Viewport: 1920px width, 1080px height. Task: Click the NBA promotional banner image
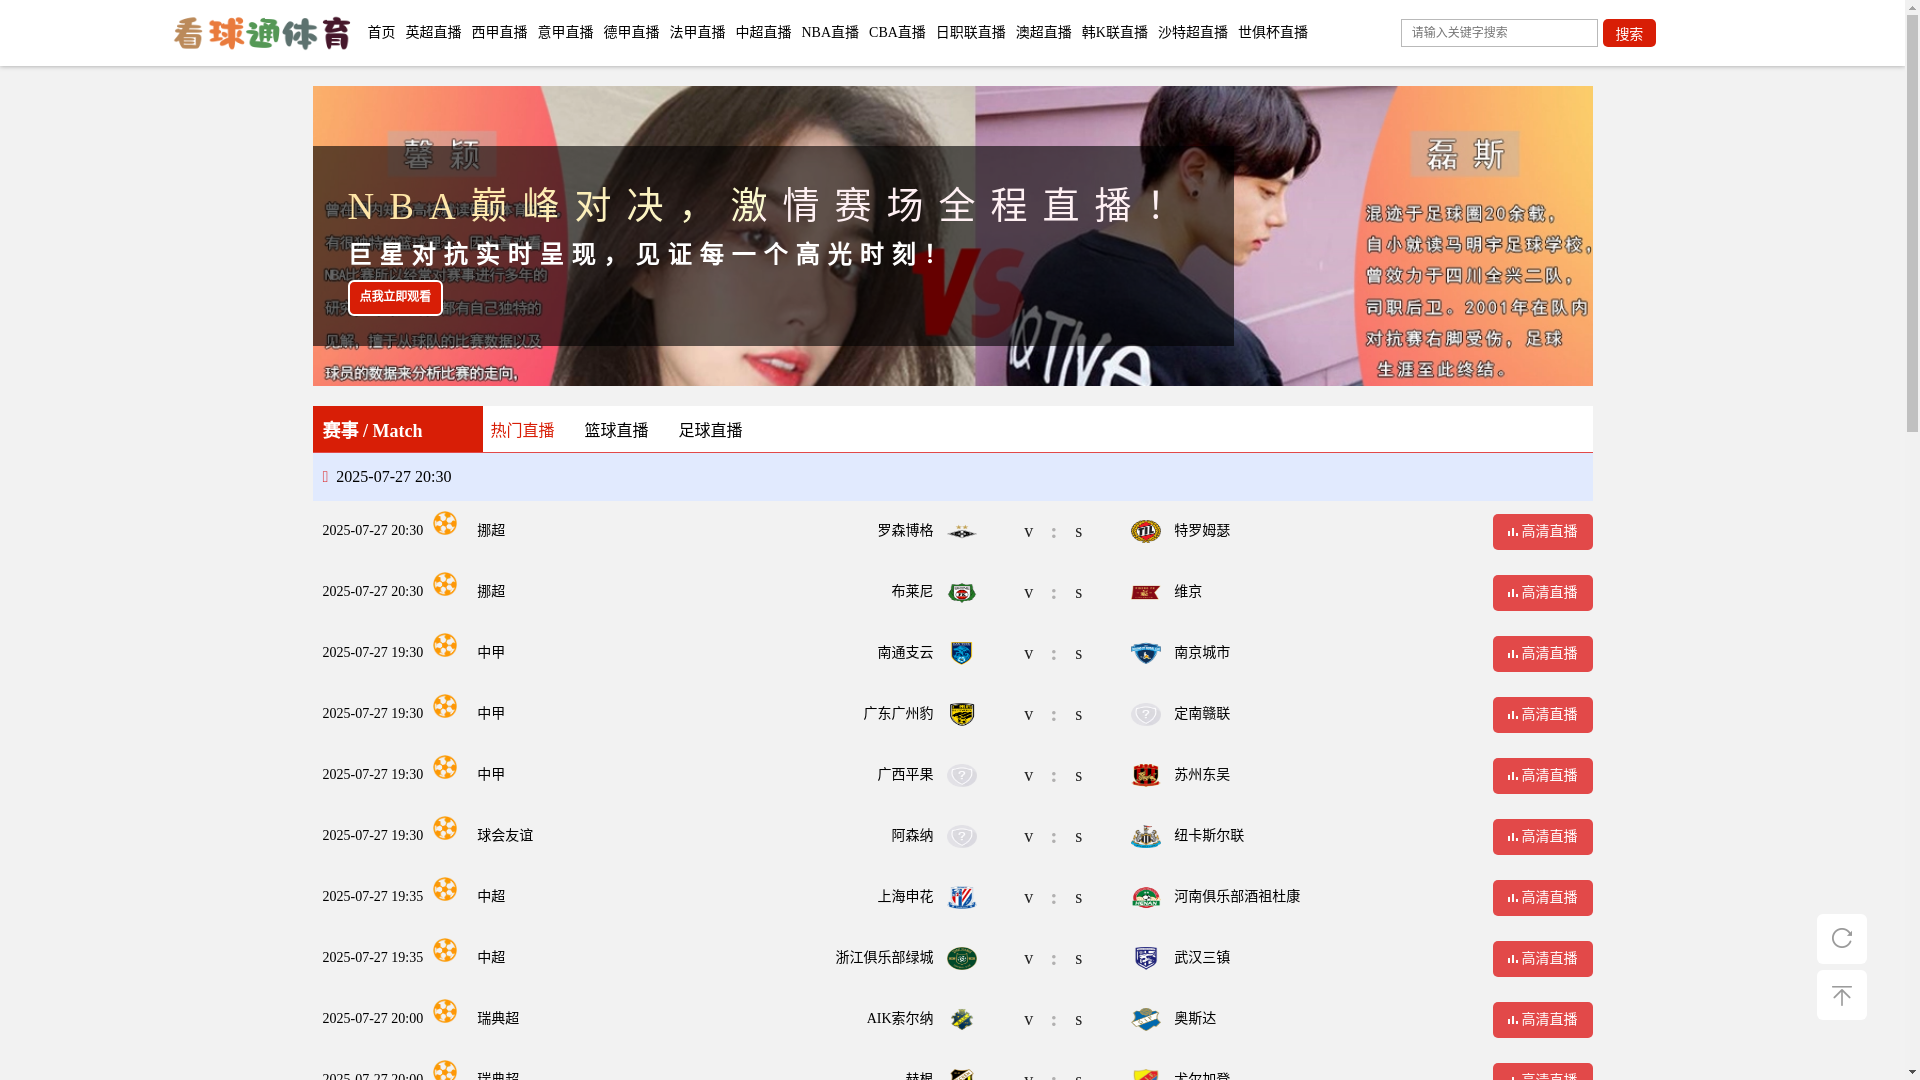point(952,236)
